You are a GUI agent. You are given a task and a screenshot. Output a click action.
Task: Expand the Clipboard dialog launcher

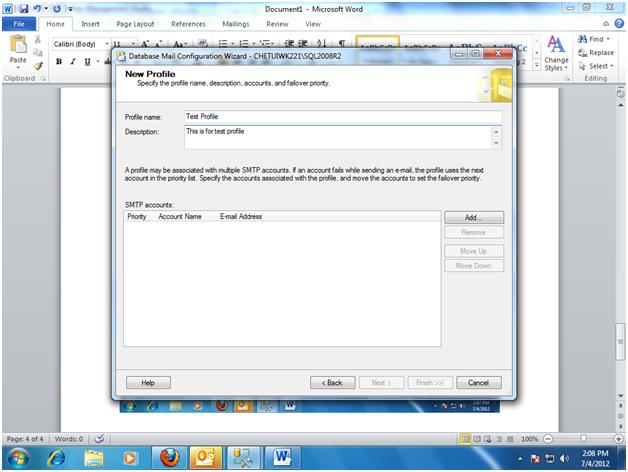pyautogui.click(x=43, y=79)
